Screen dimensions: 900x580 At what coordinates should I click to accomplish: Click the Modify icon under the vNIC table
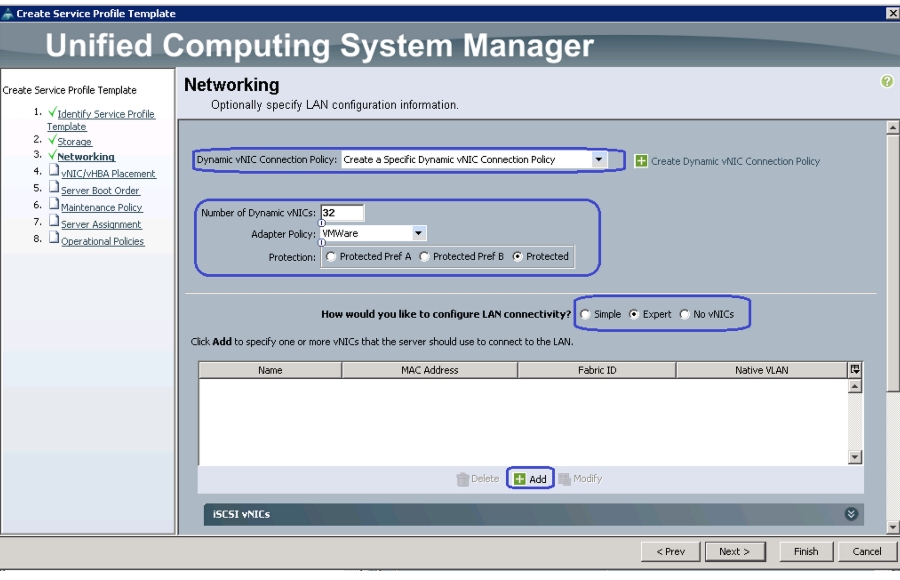(564, 479)
